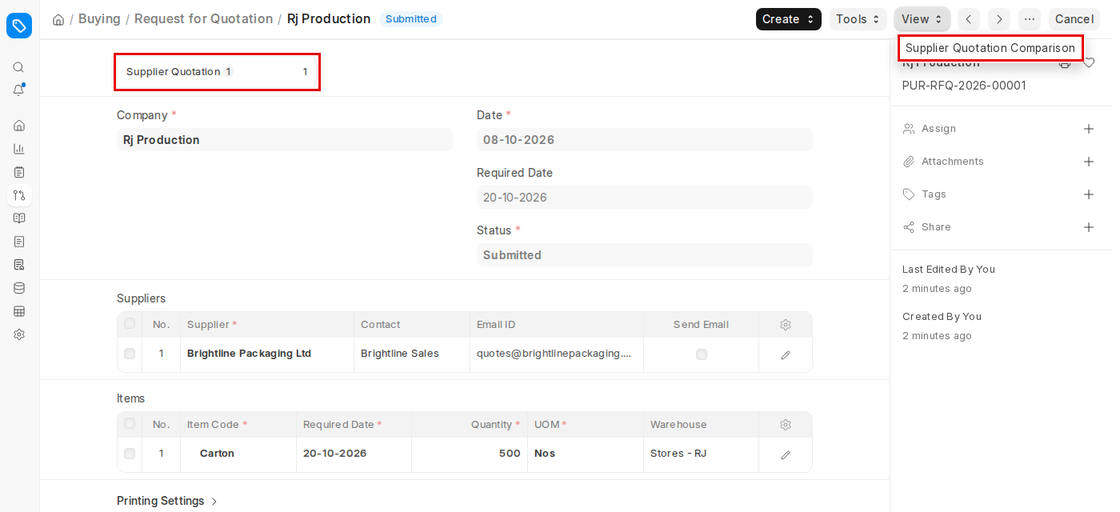Open the document page icon in sidebar
The width and height of the screenshot is (1120, 512).
tap(19, 241)
